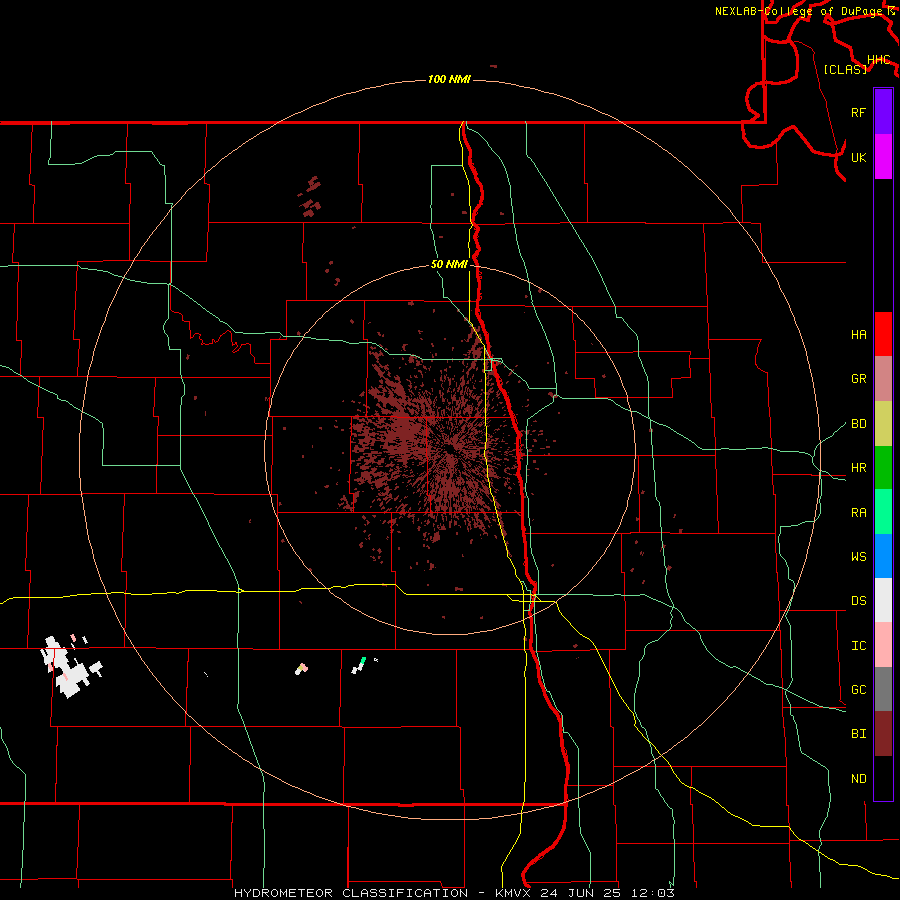The height and width of the screenshot is (900, 900).
Task: Click the purple RF color swatch
Action: (883, 112)
